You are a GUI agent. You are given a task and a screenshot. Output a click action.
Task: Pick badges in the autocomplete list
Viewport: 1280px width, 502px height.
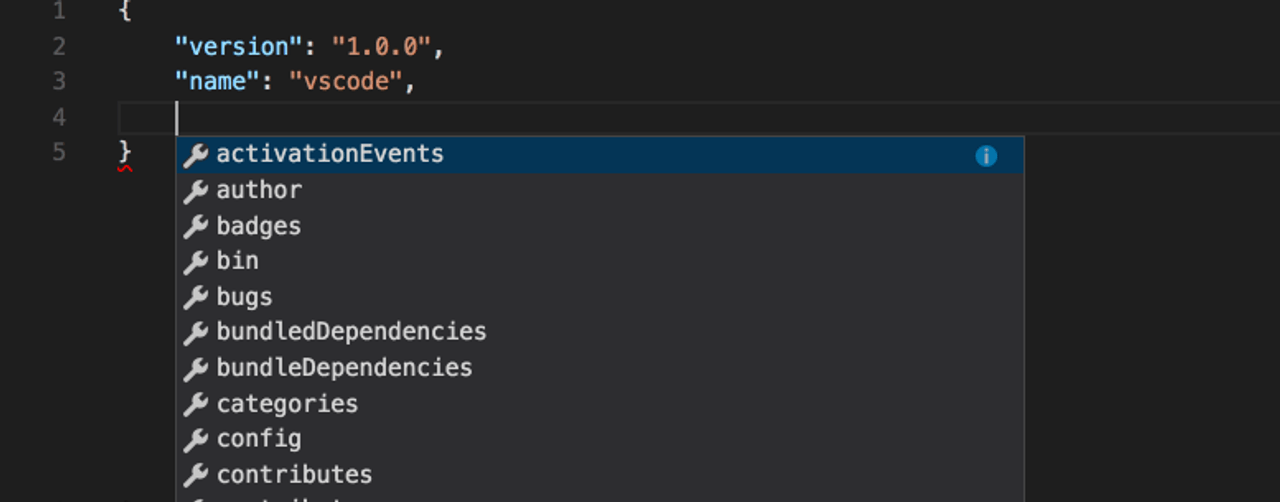[259, 227]
